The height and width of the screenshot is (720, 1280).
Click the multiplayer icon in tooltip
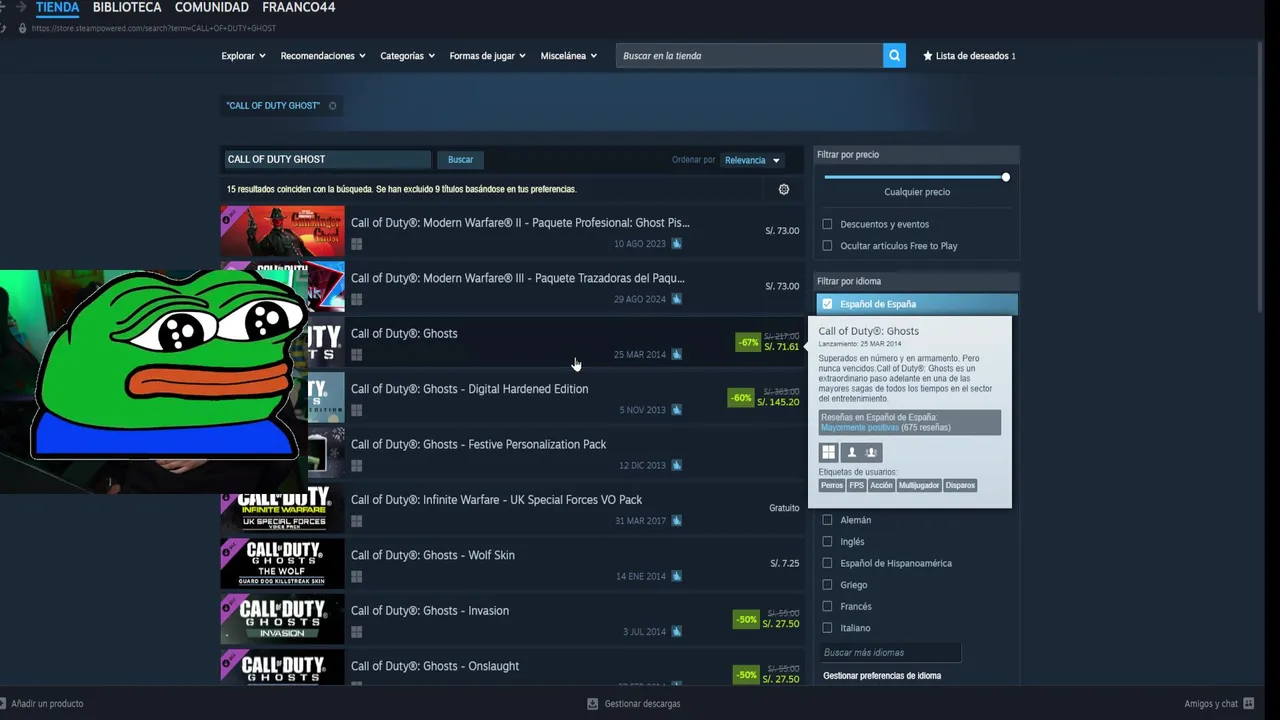pyautogui.click(x=871, y=453)
